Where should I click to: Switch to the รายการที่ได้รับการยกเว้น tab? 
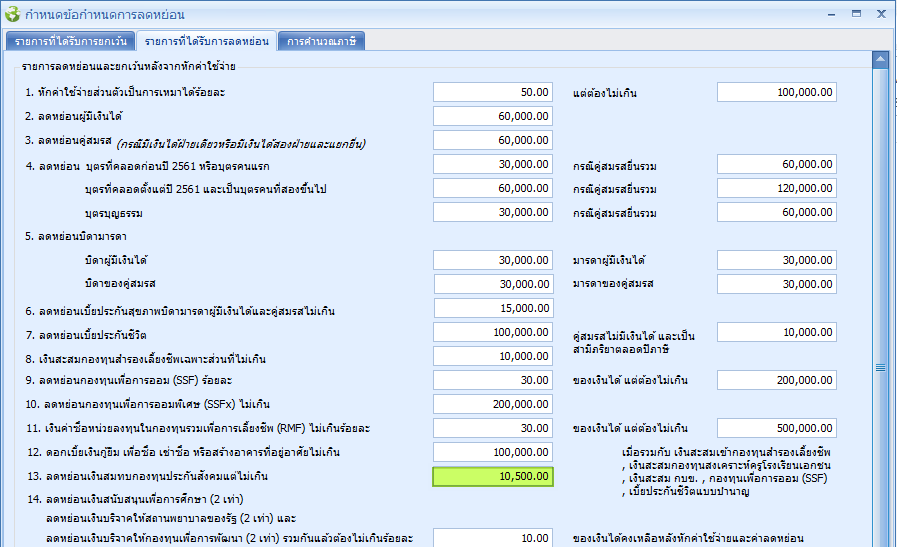pyautogui.click(x=69, y=41)
